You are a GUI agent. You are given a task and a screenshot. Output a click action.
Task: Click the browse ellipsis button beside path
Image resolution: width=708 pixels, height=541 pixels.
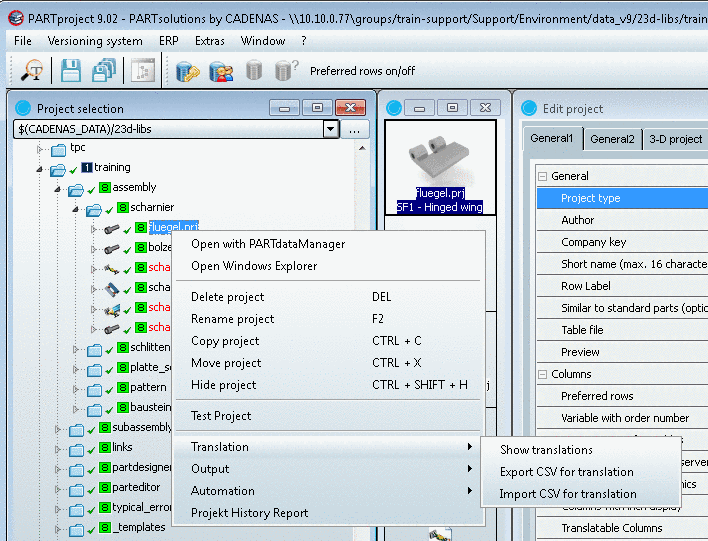pos(354,130)
